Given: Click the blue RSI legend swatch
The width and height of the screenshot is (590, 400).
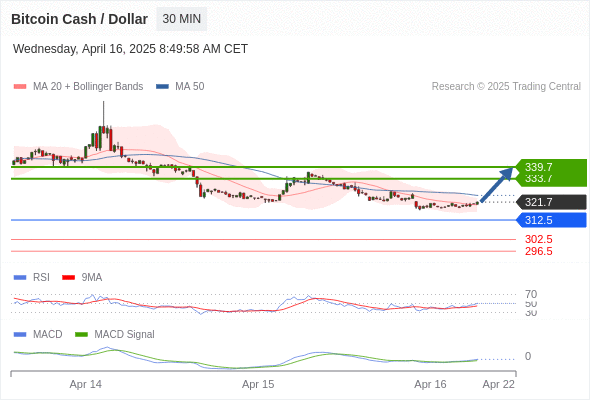Looking at the screenshot, I should coord(20,278).
